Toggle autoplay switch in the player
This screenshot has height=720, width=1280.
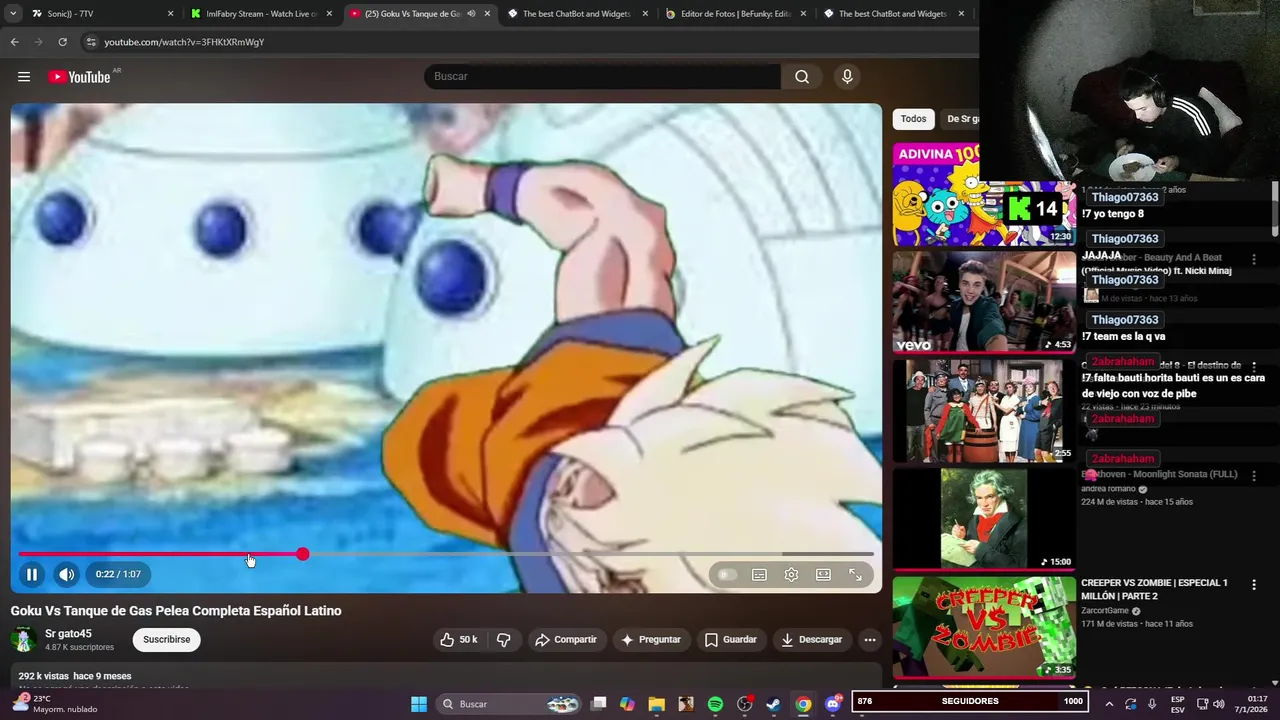pos(727,575)
